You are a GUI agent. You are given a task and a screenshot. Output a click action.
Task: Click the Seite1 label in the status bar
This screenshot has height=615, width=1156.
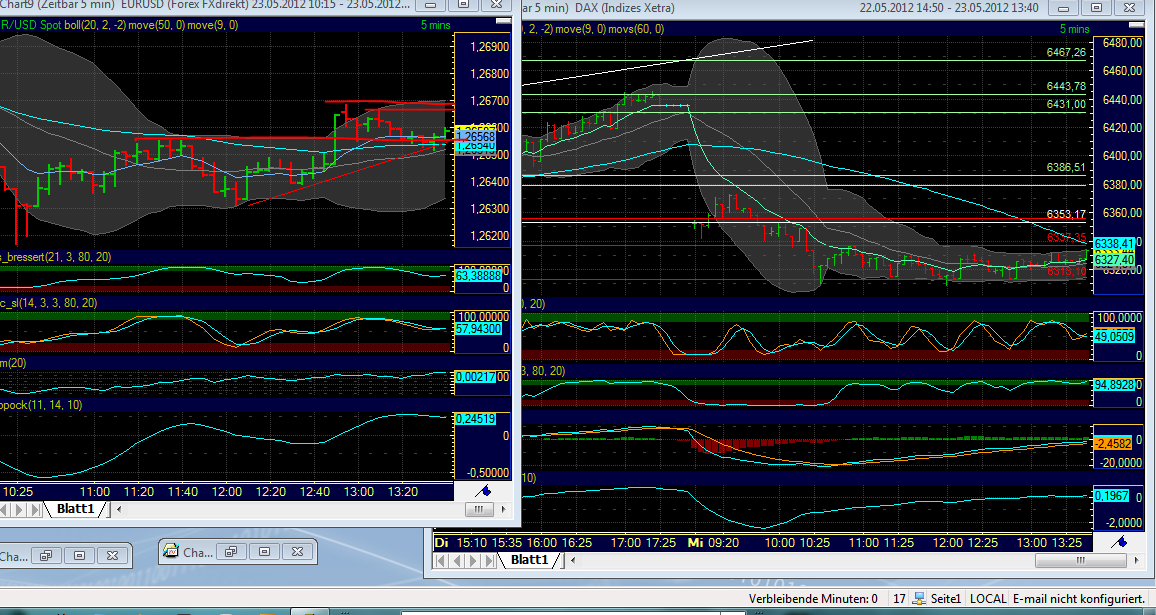coord(946,598)
